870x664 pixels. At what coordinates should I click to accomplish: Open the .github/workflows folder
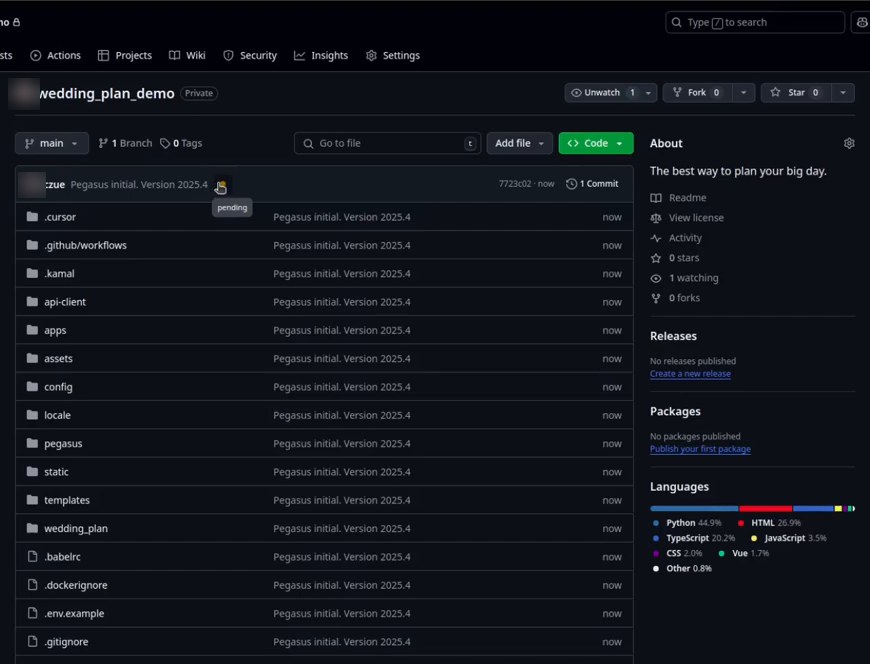click(85, 245)
